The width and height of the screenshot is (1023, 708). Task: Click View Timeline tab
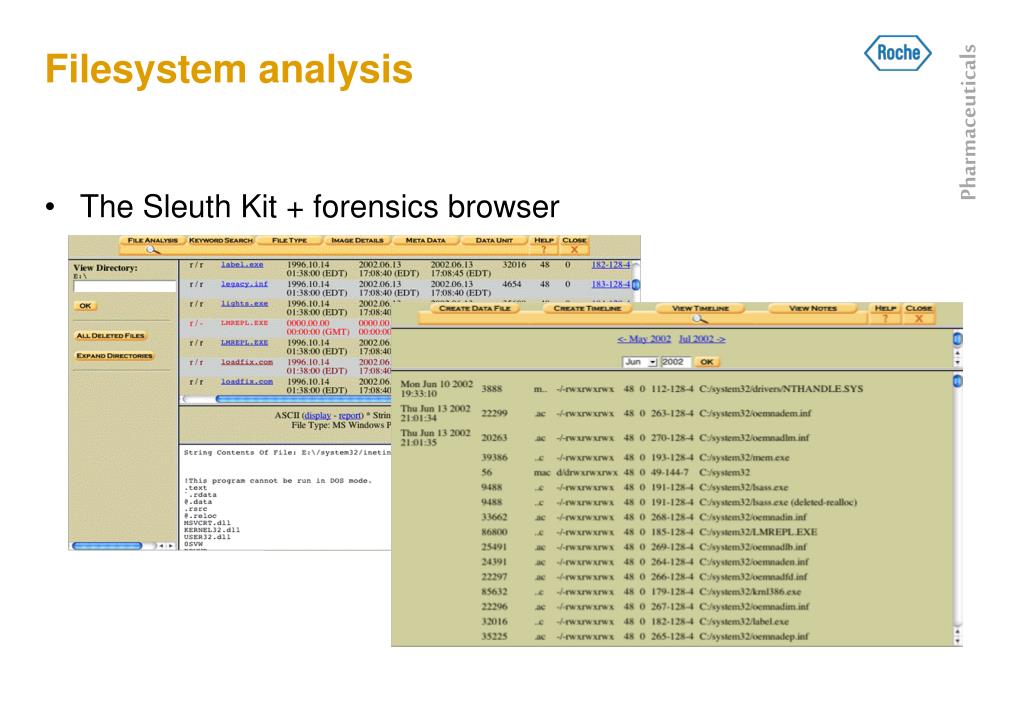(700, 308)
